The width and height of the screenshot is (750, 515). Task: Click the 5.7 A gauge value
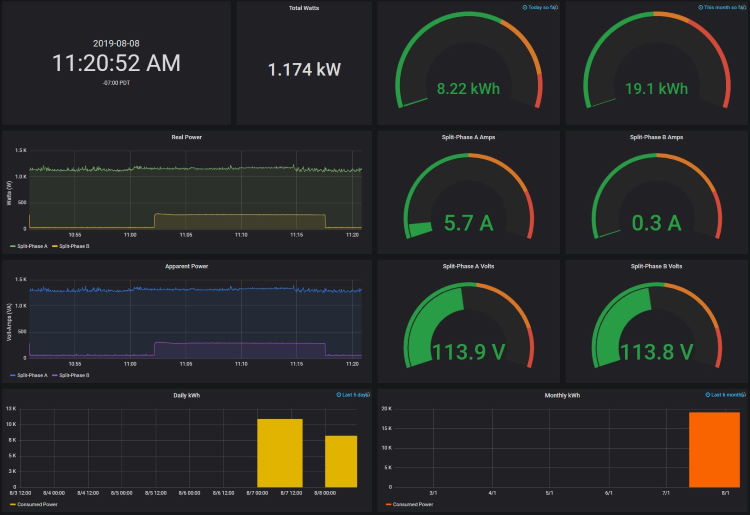468,223
